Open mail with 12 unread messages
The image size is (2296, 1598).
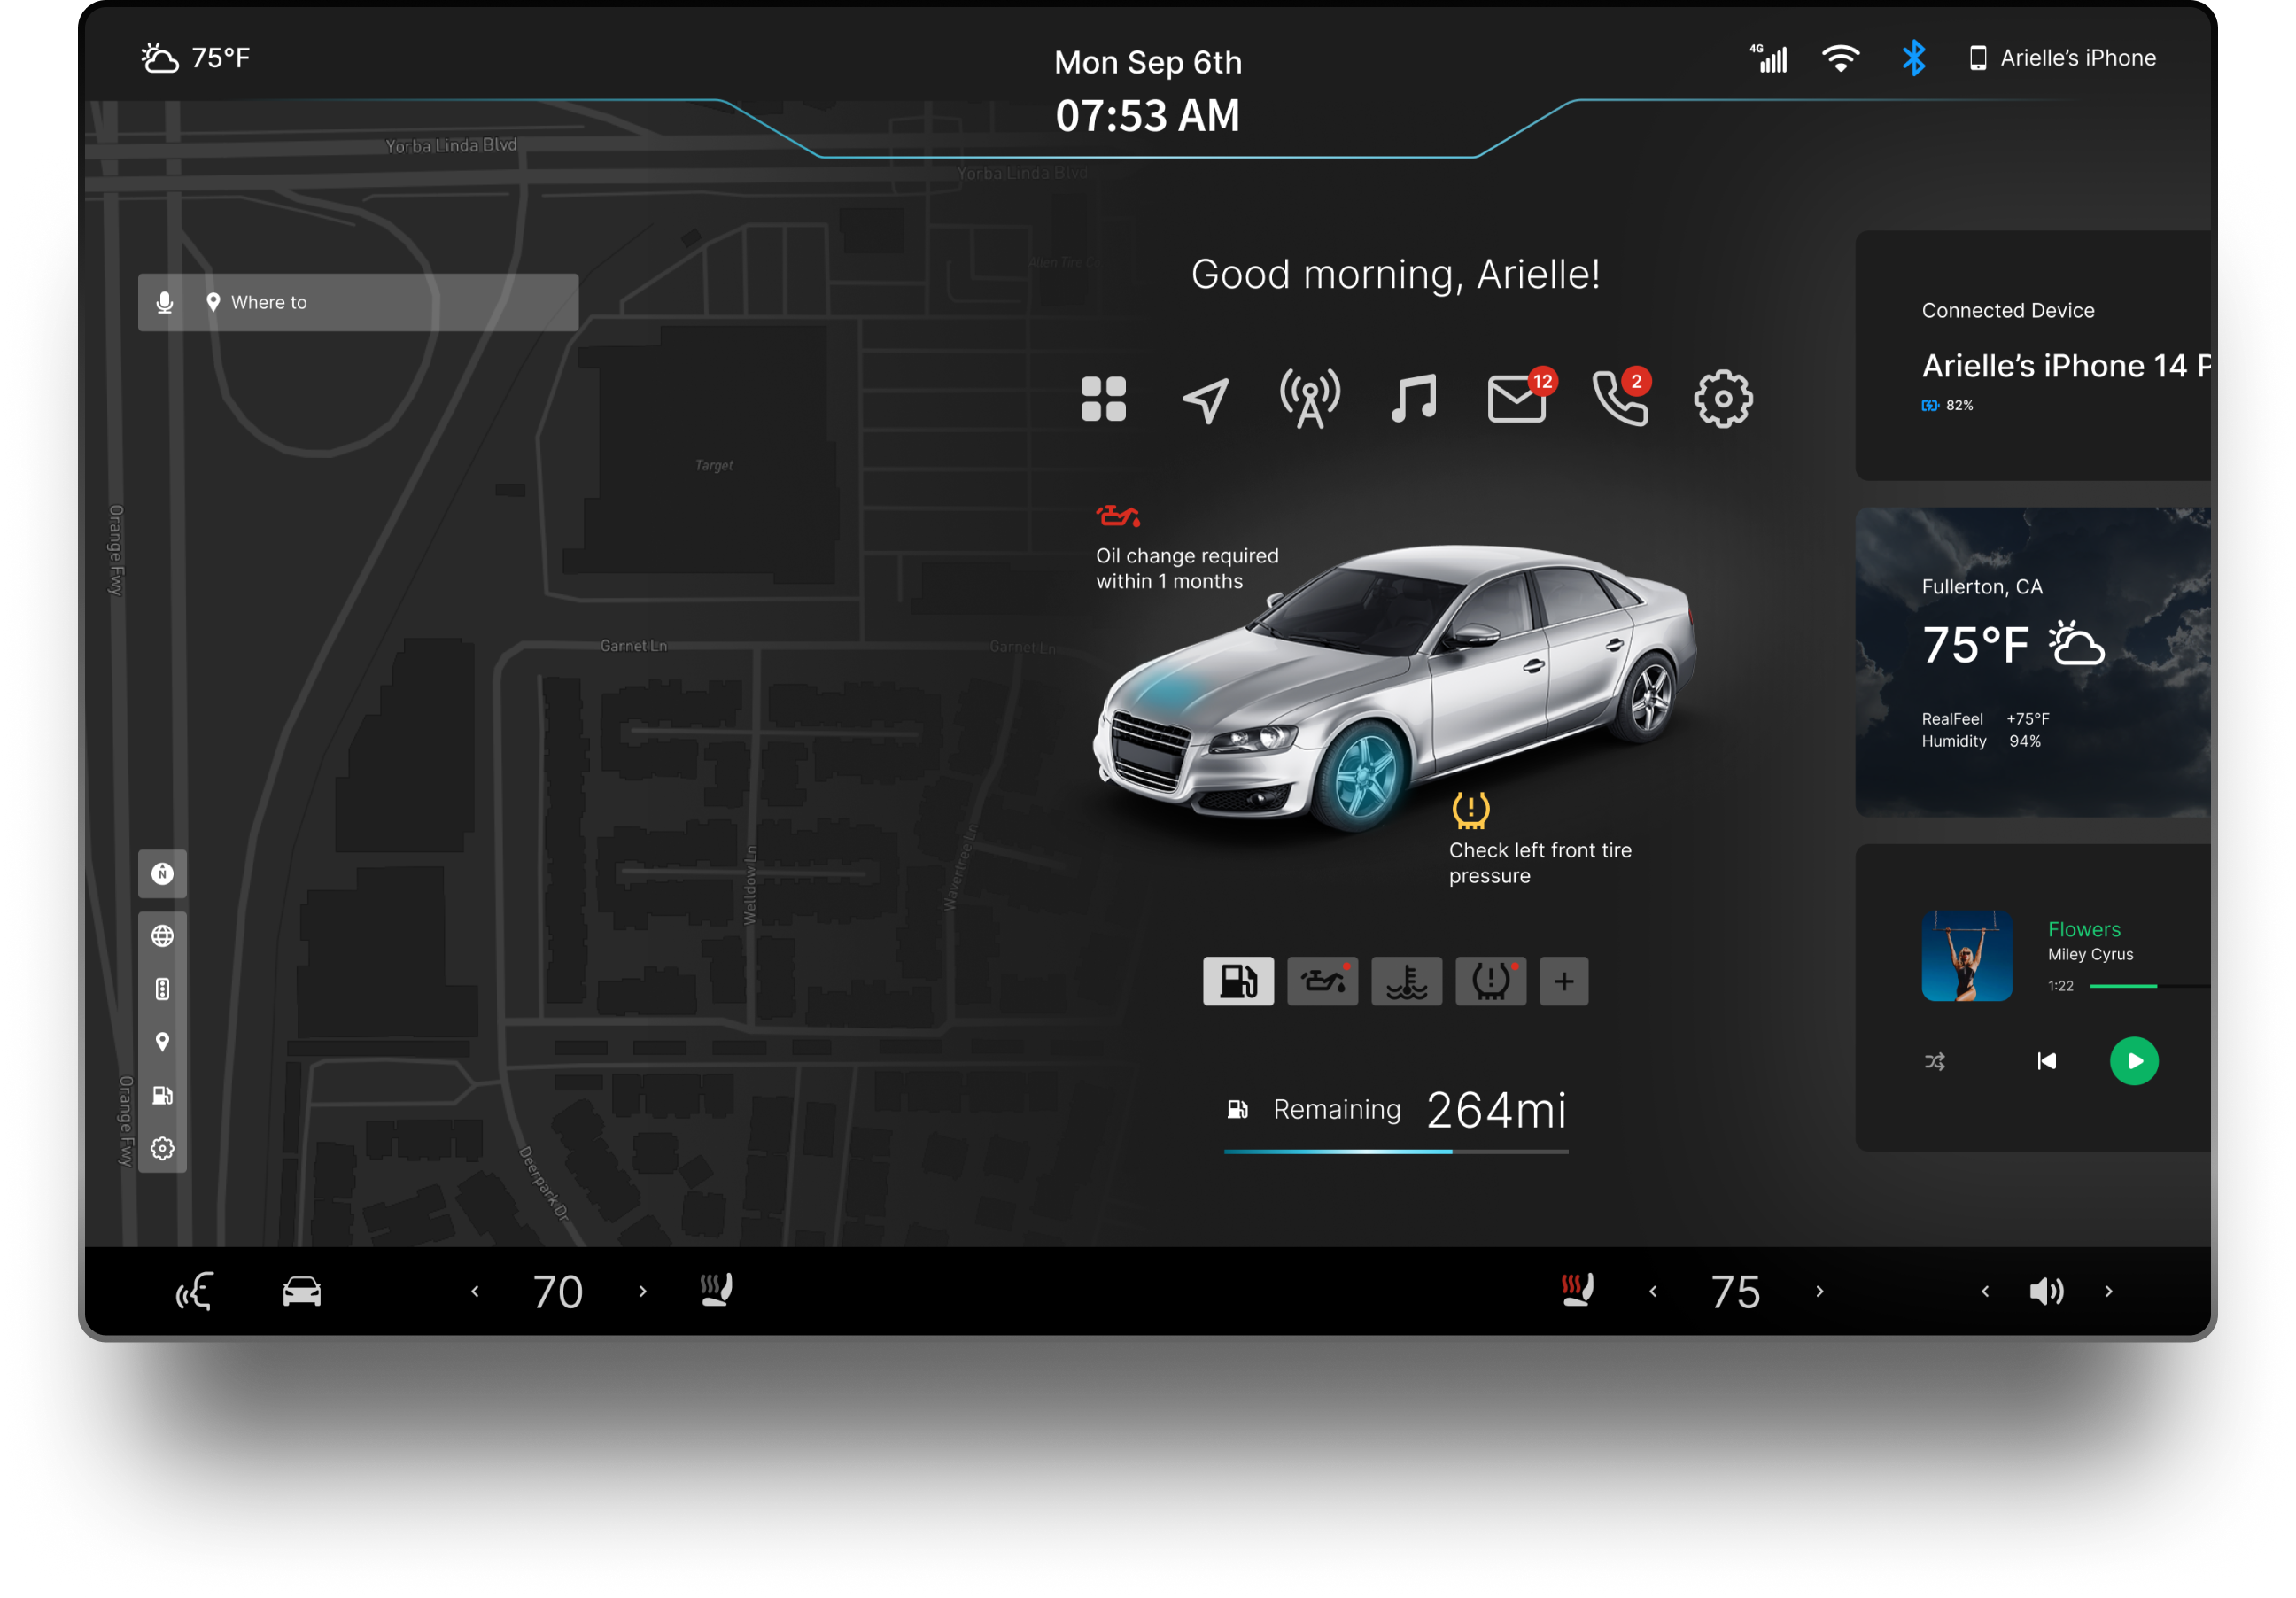(1517, 399)
